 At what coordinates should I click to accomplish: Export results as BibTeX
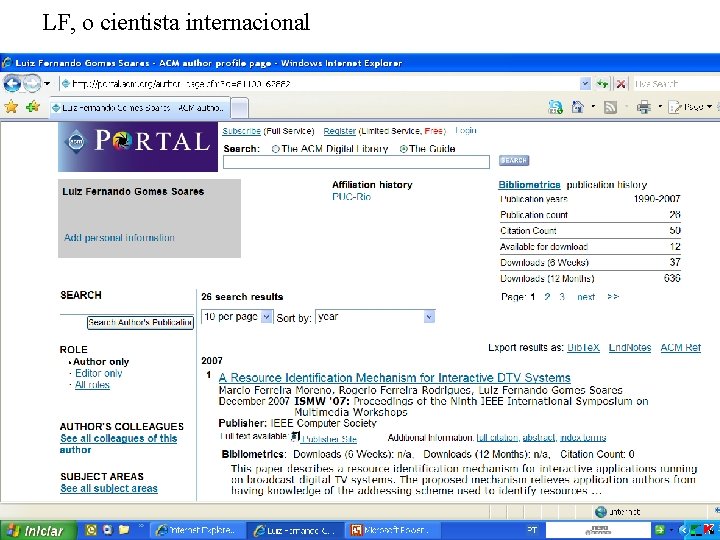pos(583,348)
